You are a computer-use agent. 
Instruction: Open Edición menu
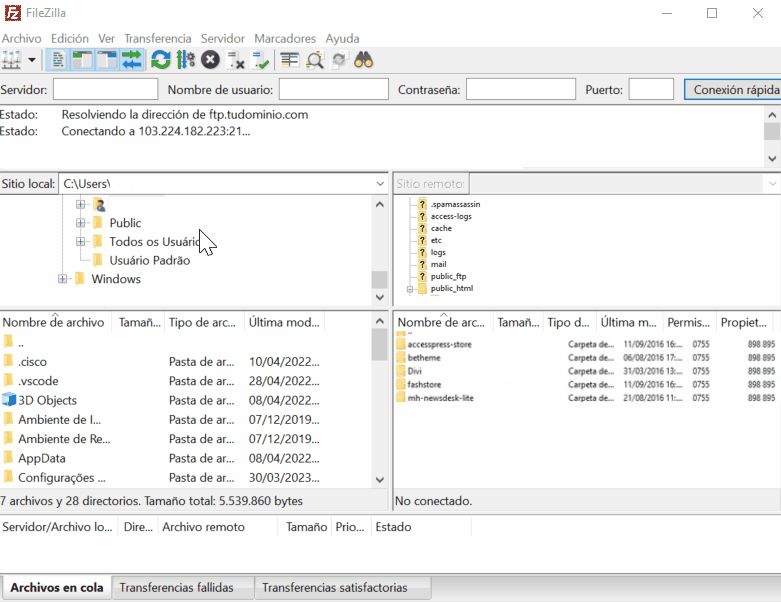pos(70,38)
